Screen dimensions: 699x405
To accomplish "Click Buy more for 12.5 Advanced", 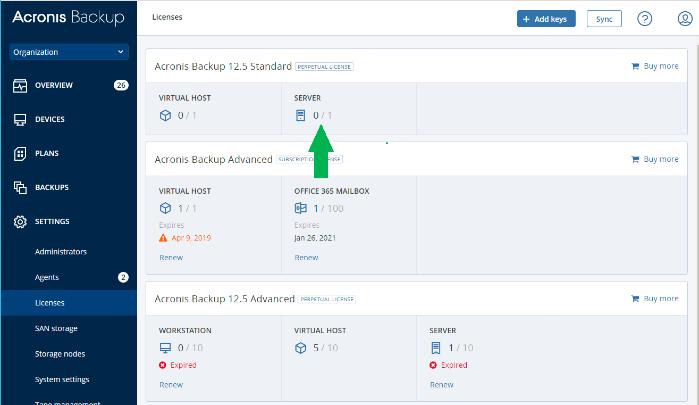I will [x=661, y=298].
